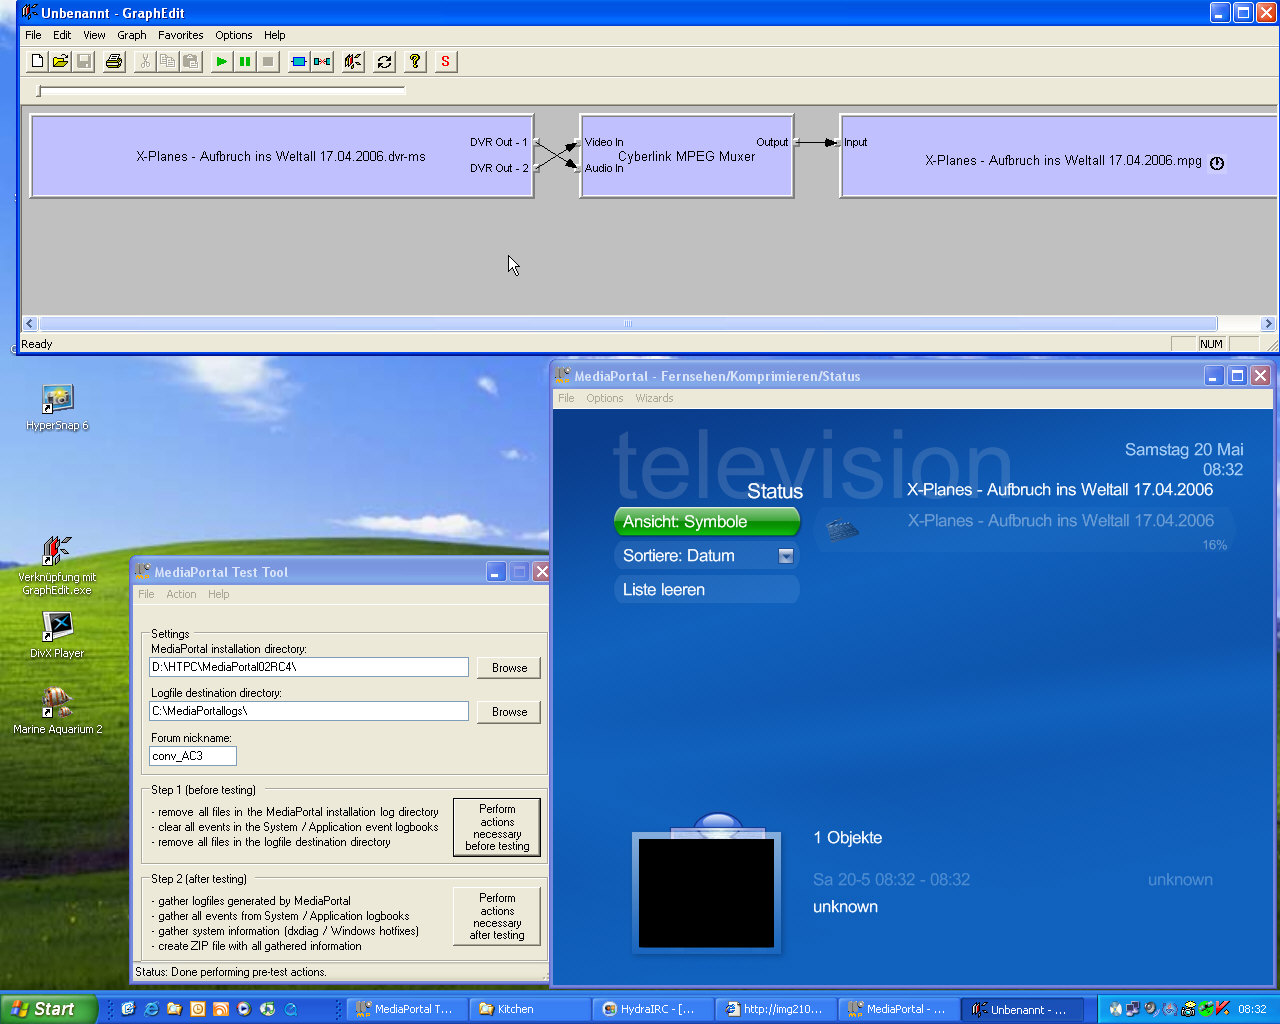Click the Windows Start button
This screenshot has height=1024, width=1280.
[48, 1009]
